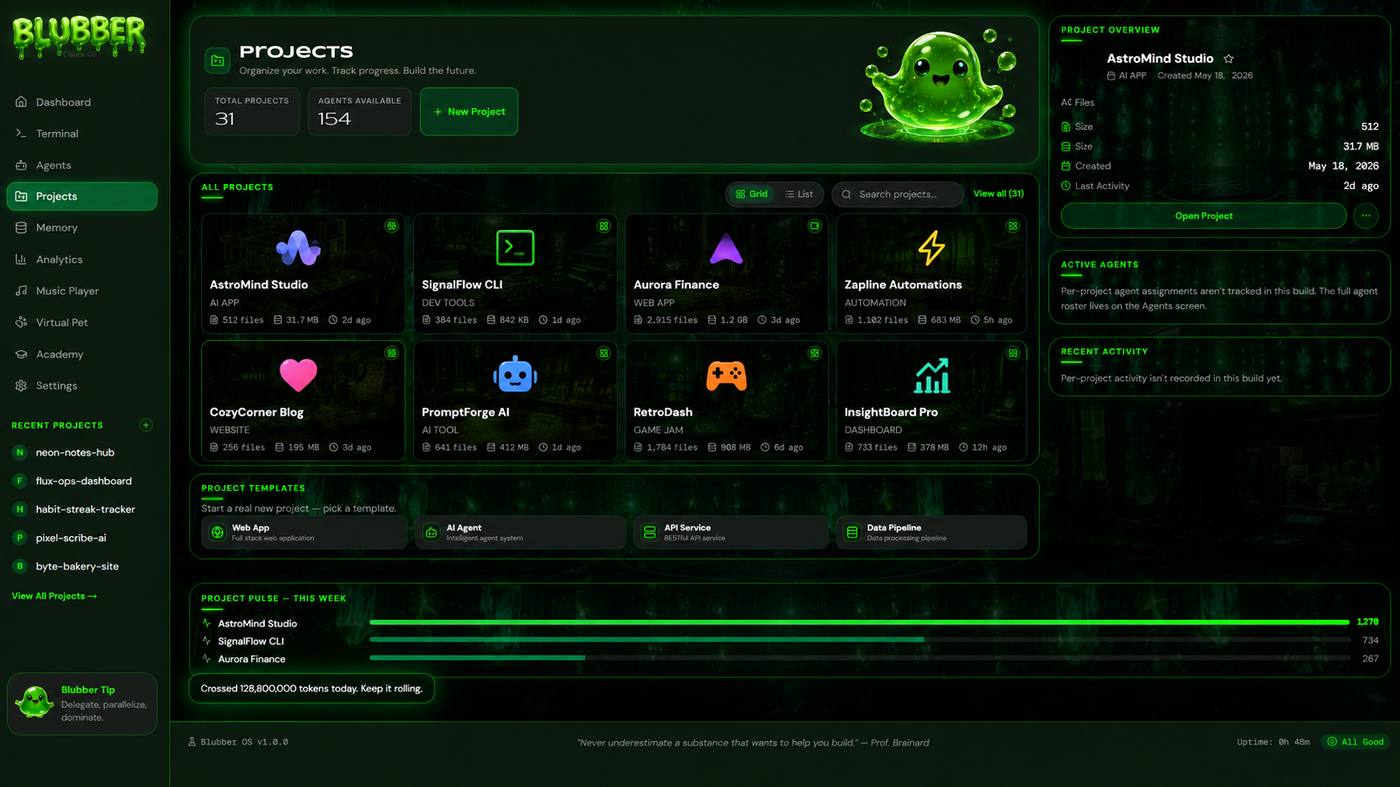Screen dimensions: 1400x787
Task: Click corner badge on AstroMind Studio card
Action: (392, 226)
